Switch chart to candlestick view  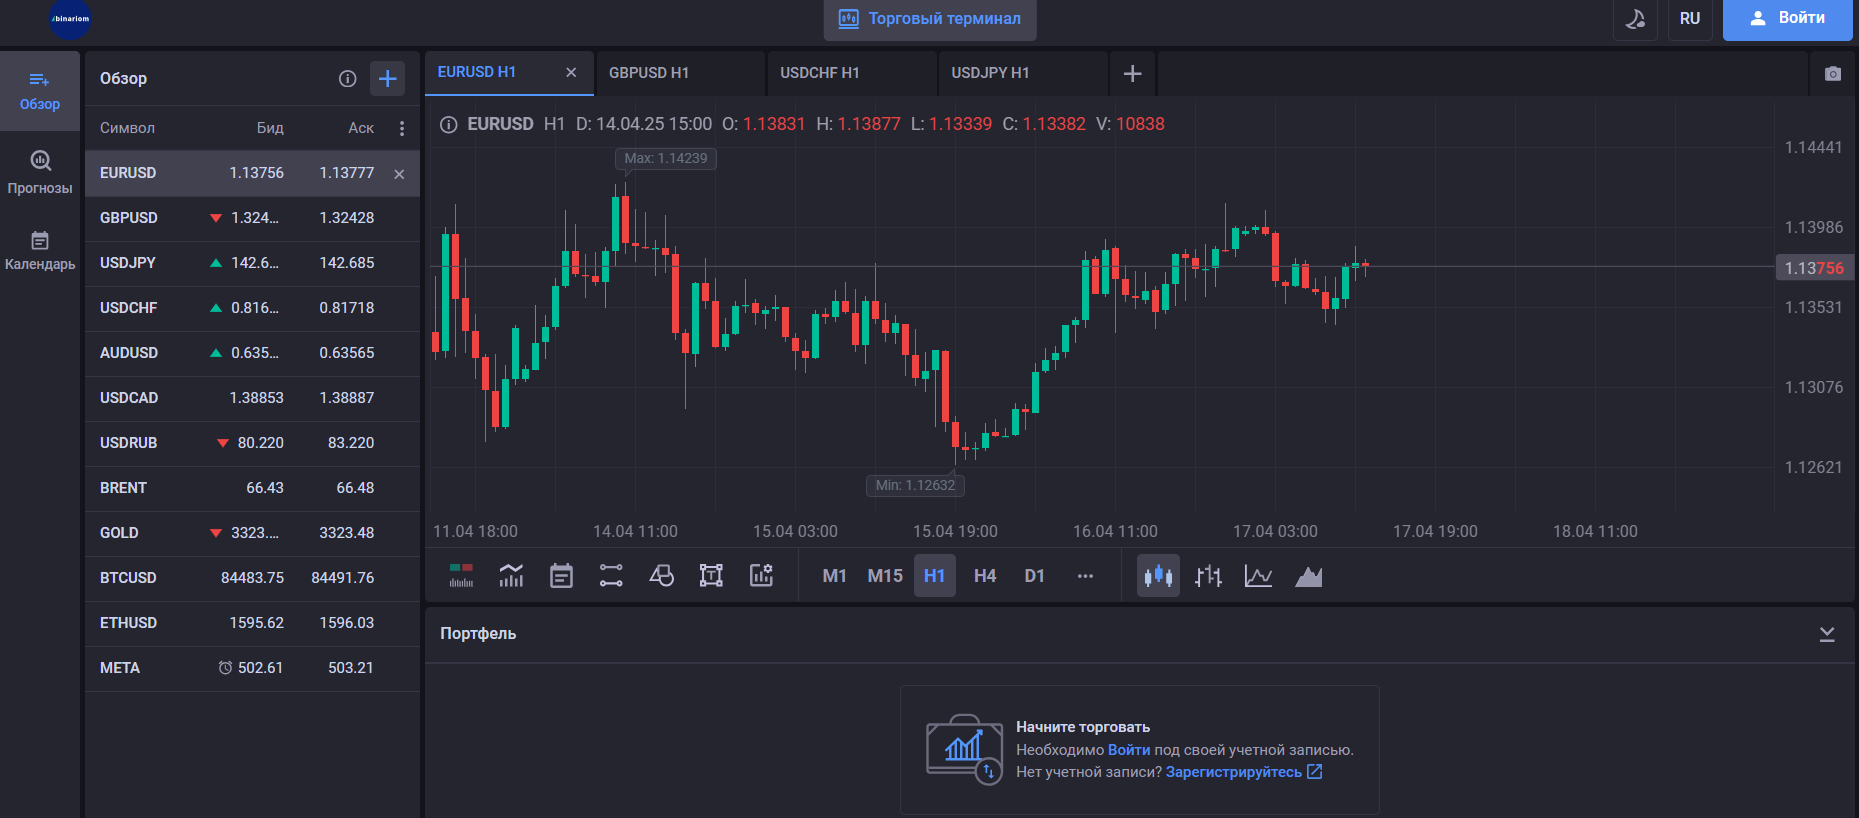click(x=1158, y=576)
